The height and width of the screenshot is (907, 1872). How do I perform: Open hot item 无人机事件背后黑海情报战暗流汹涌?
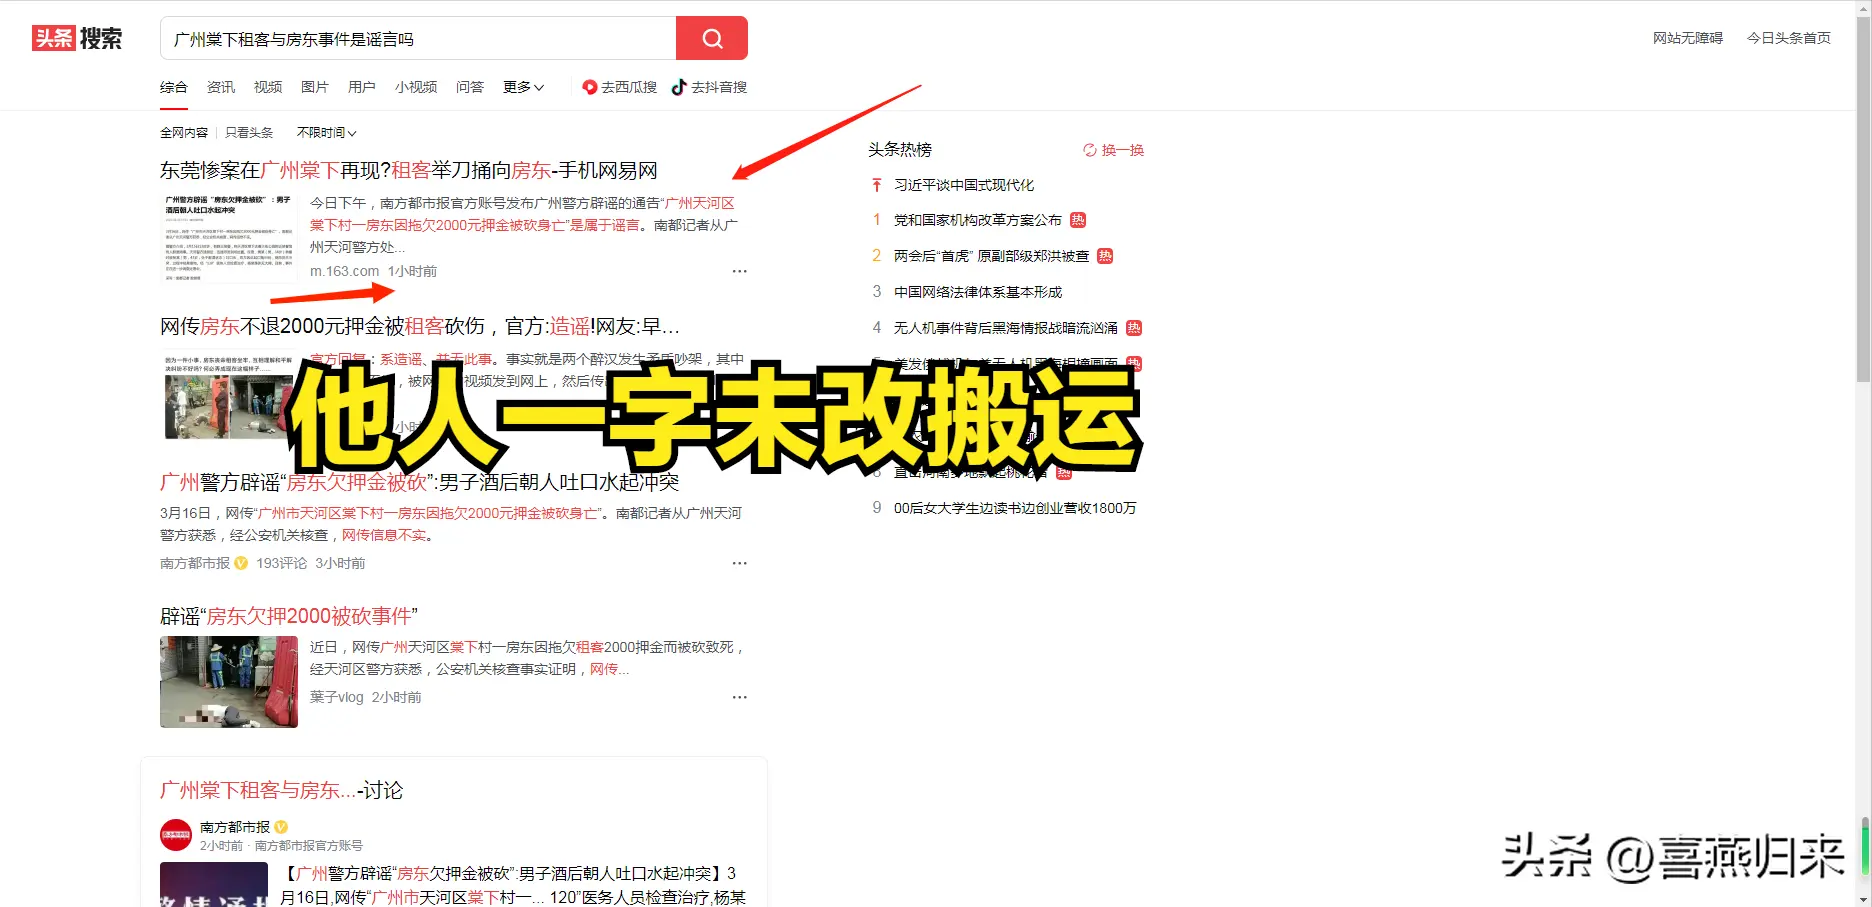tap(1006, 328)
